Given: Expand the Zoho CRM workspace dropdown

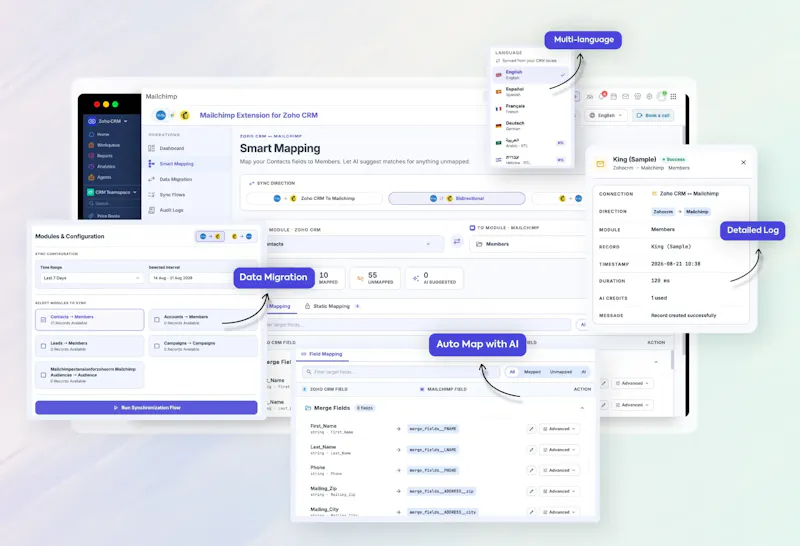Looking at the screenshot, I should click(x=108, y=121).
